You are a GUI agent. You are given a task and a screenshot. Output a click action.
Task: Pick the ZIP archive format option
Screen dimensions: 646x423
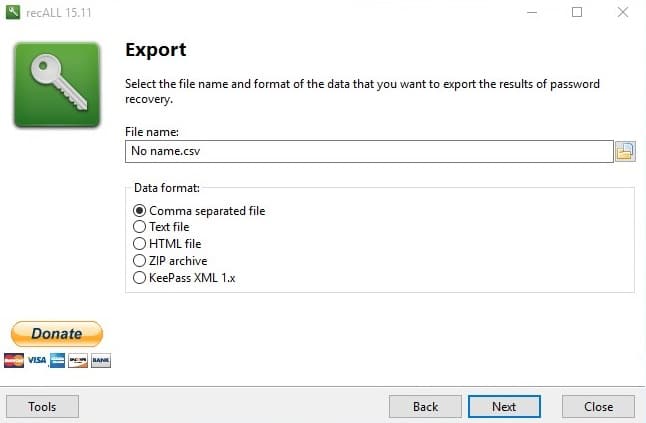point(140,261)
